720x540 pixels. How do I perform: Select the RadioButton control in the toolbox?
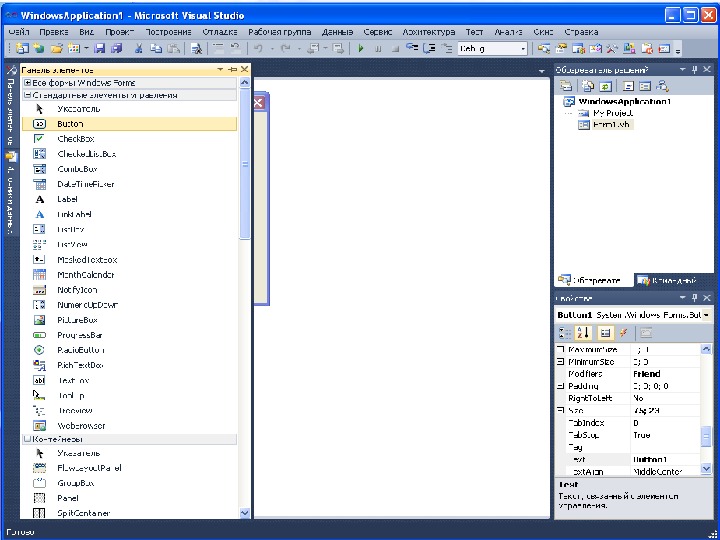129,350
